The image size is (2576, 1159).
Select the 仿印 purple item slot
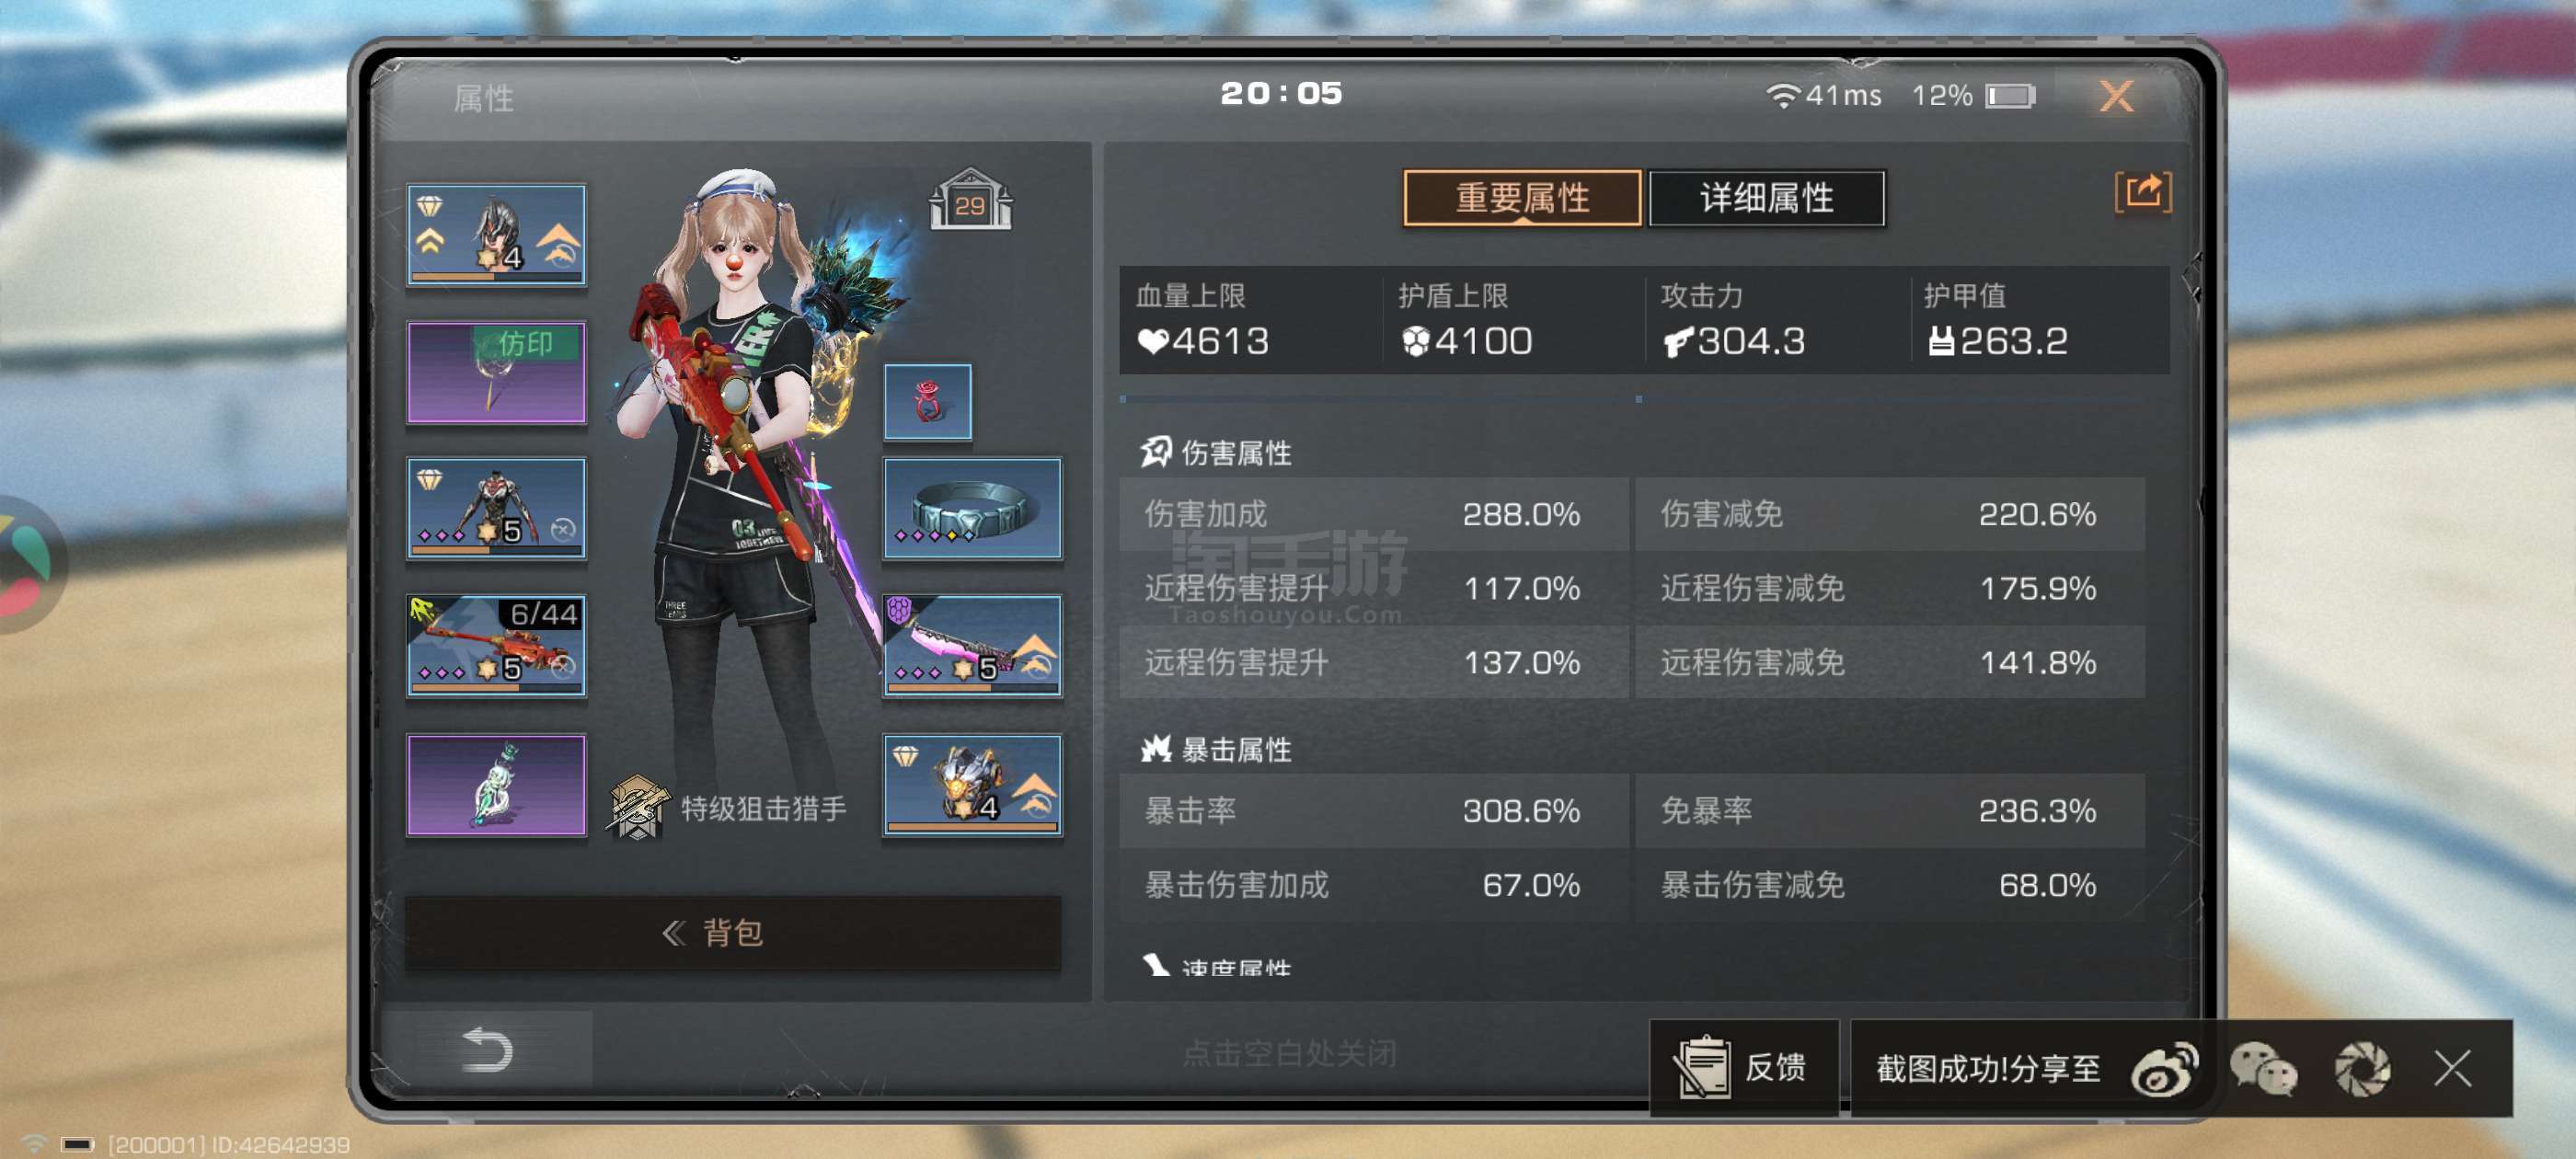tap(496, 372)
